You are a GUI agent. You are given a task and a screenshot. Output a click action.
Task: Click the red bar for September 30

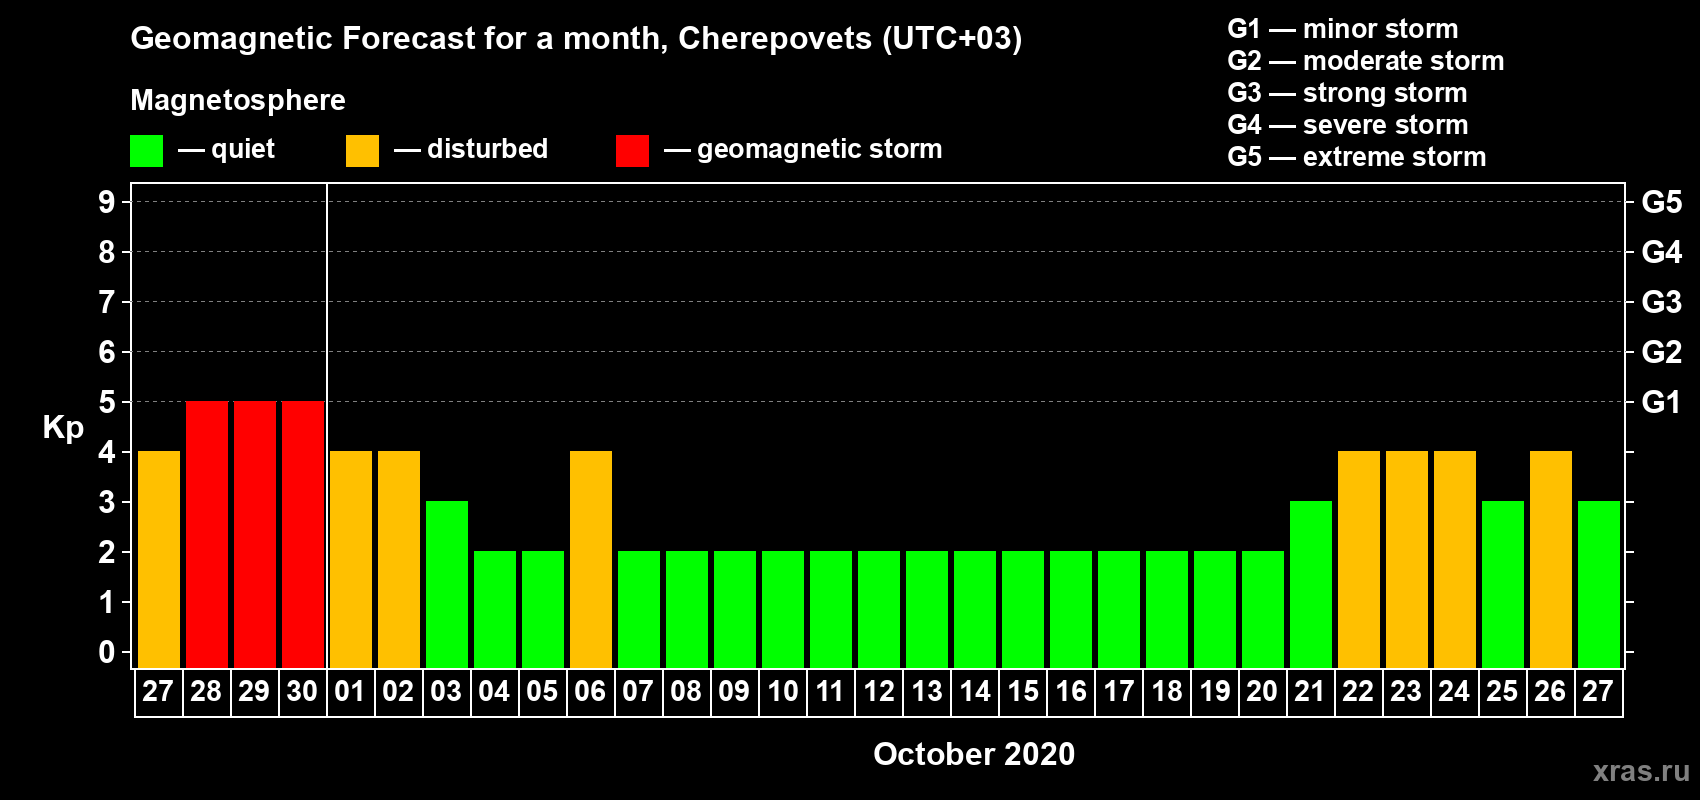pyautogui.click(x=303, y=534)
